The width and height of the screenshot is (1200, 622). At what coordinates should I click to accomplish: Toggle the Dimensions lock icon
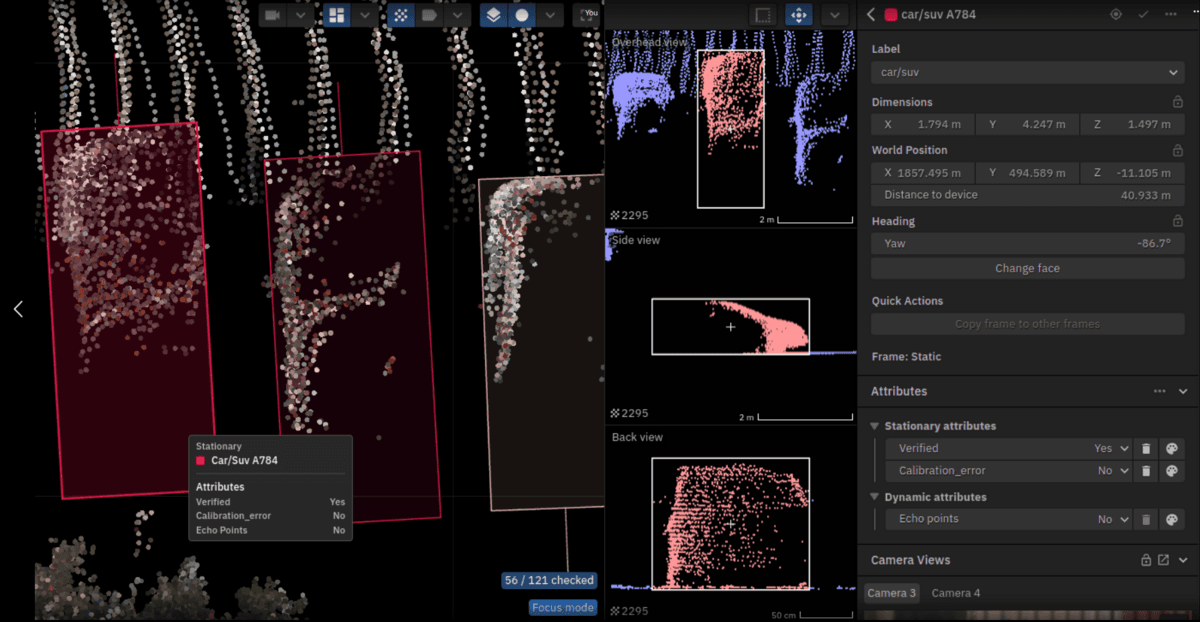coord(1178,102)
